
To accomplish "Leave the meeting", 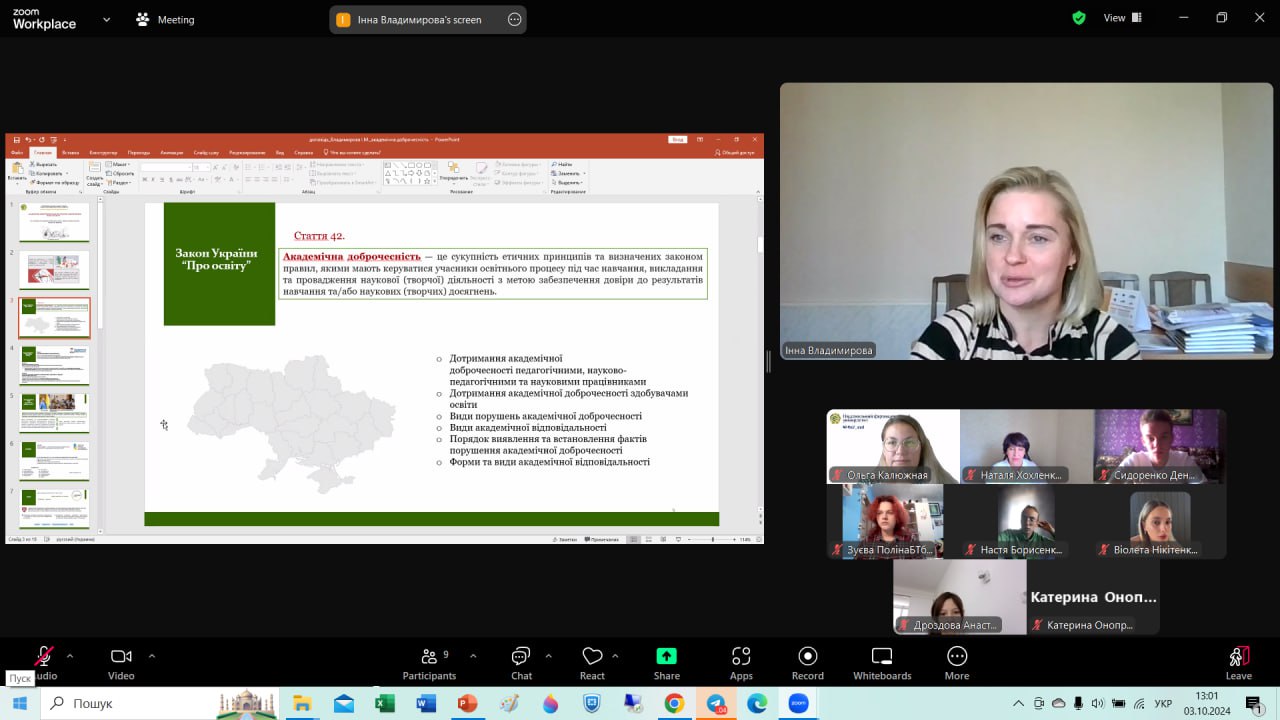I will [1238, 664].
